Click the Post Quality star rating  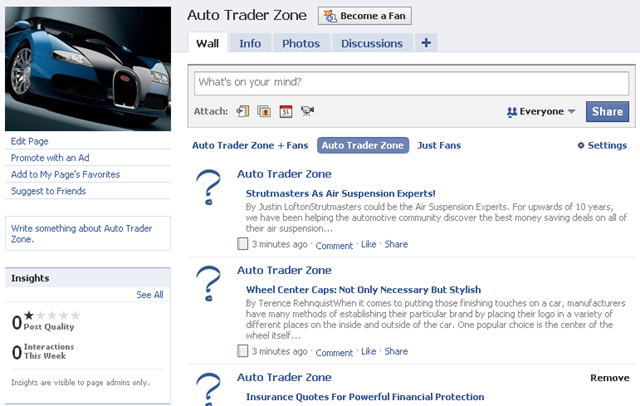52,315
